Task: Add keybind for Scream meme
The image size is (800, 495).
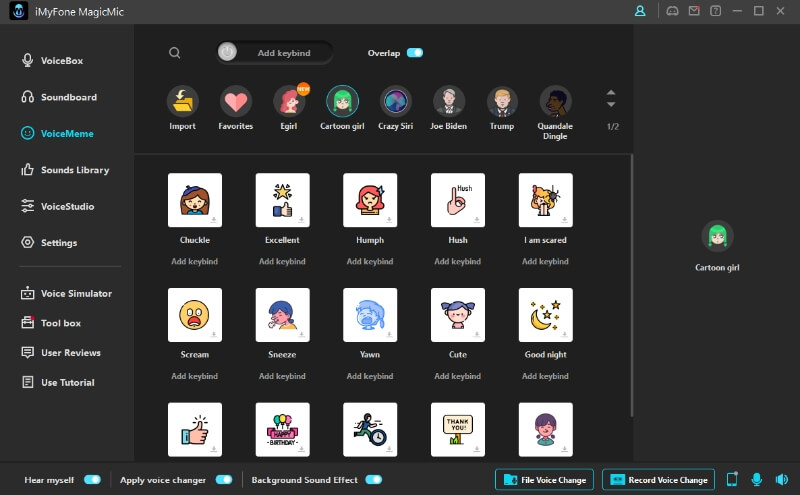Action: coord(194,376)
